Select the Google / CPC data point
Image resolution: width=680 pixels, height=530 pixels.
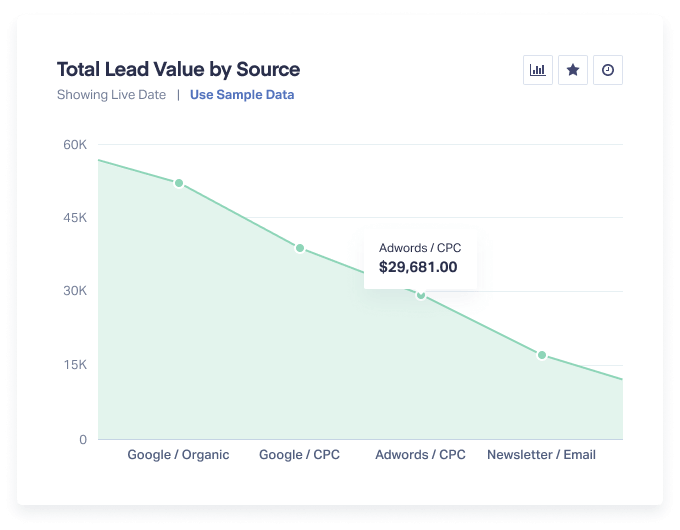pos(300,248)
